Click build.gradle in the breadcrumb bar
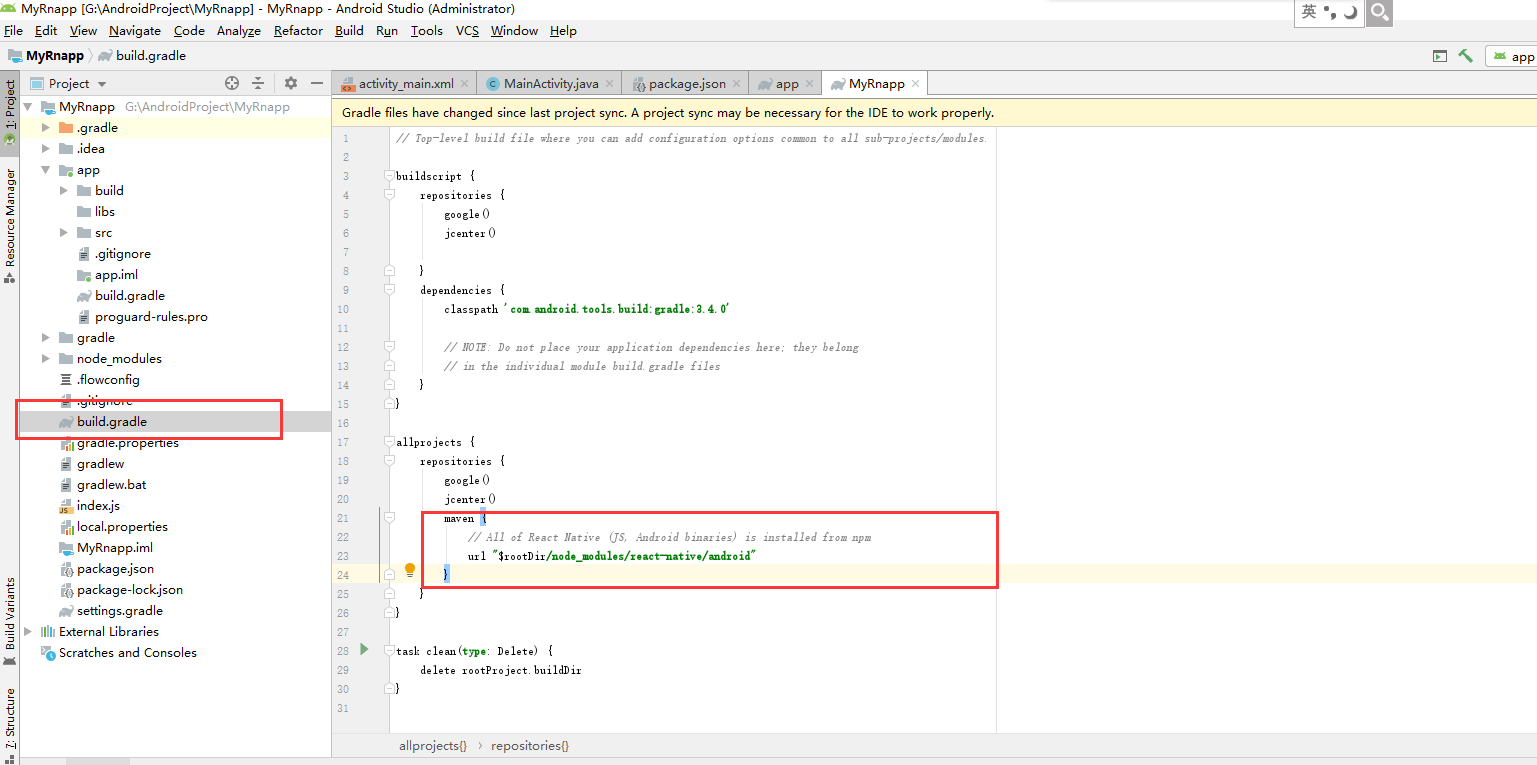 [142, 56]
